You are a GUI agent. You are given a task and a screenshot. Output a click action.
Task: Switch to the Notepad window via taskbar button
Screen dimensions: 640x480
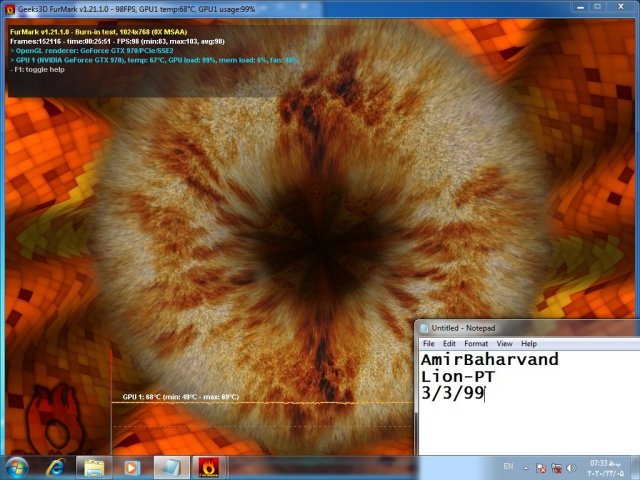[172, 467]
